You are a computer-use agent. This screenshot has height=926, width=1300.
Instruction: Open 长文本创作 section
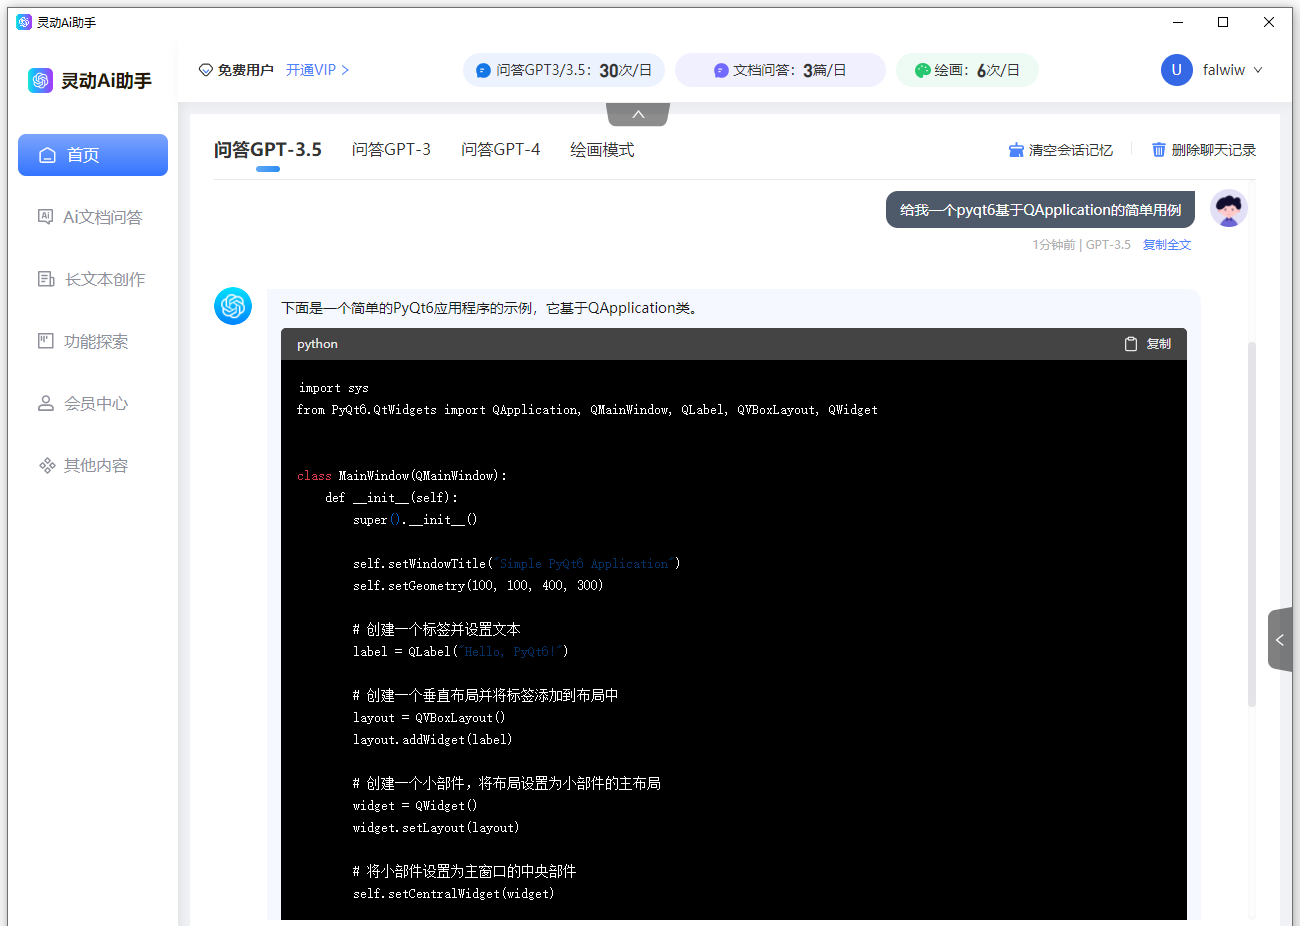pos(93,279)
